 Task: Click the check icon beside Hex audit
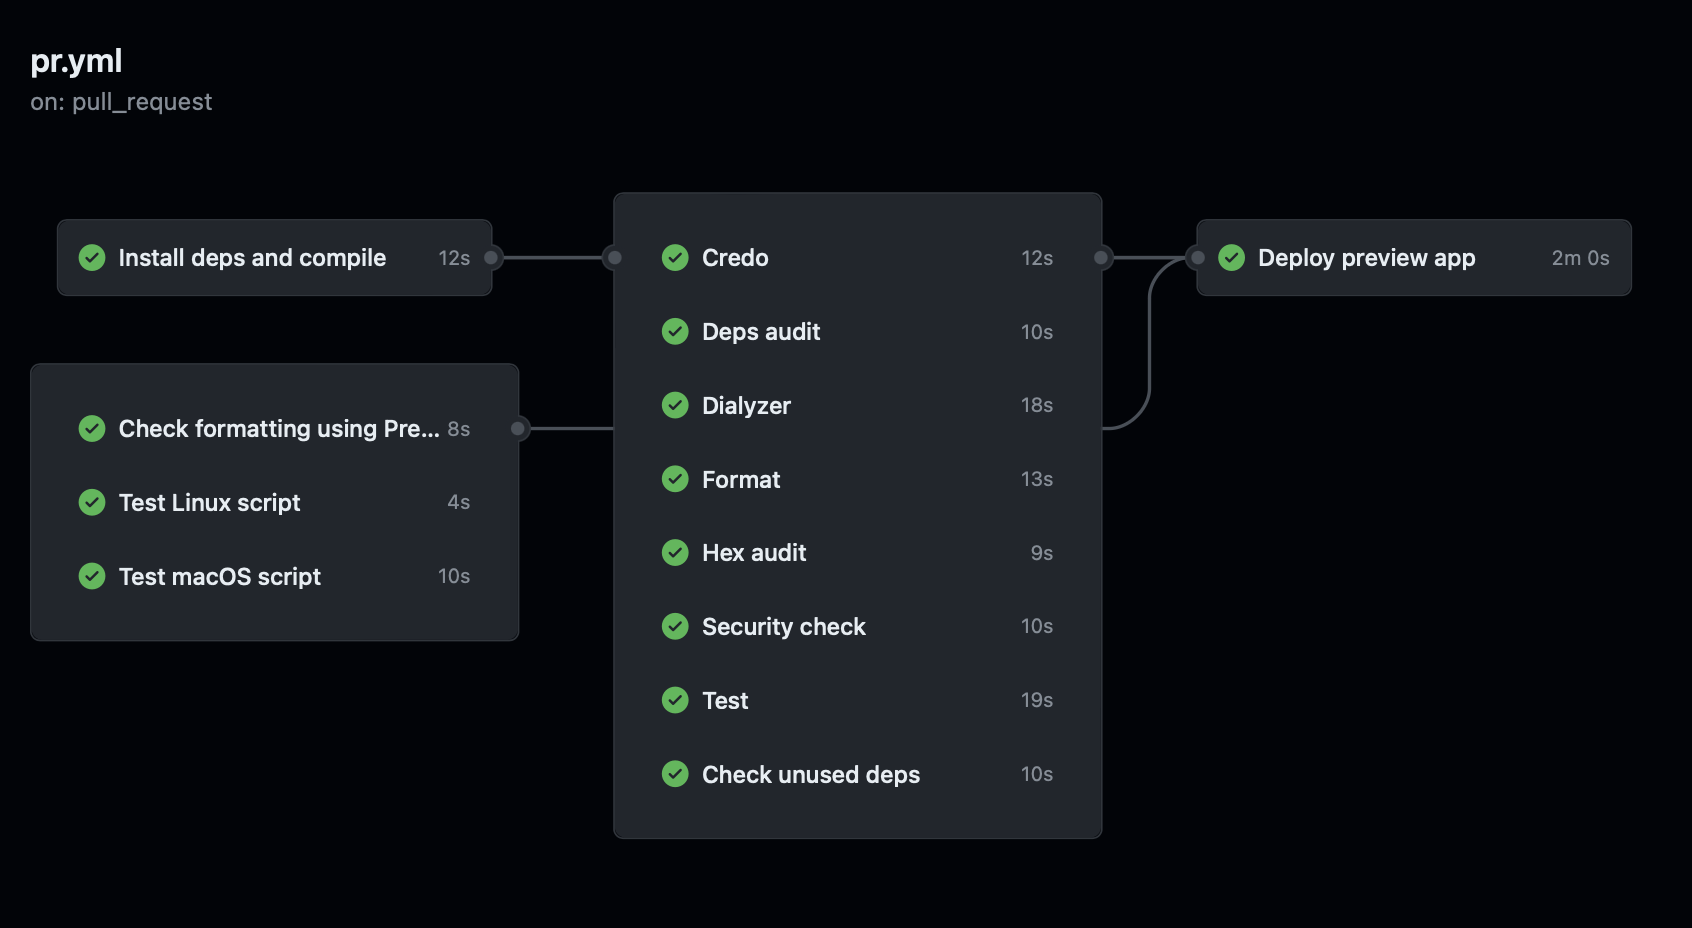click(675, 553)
